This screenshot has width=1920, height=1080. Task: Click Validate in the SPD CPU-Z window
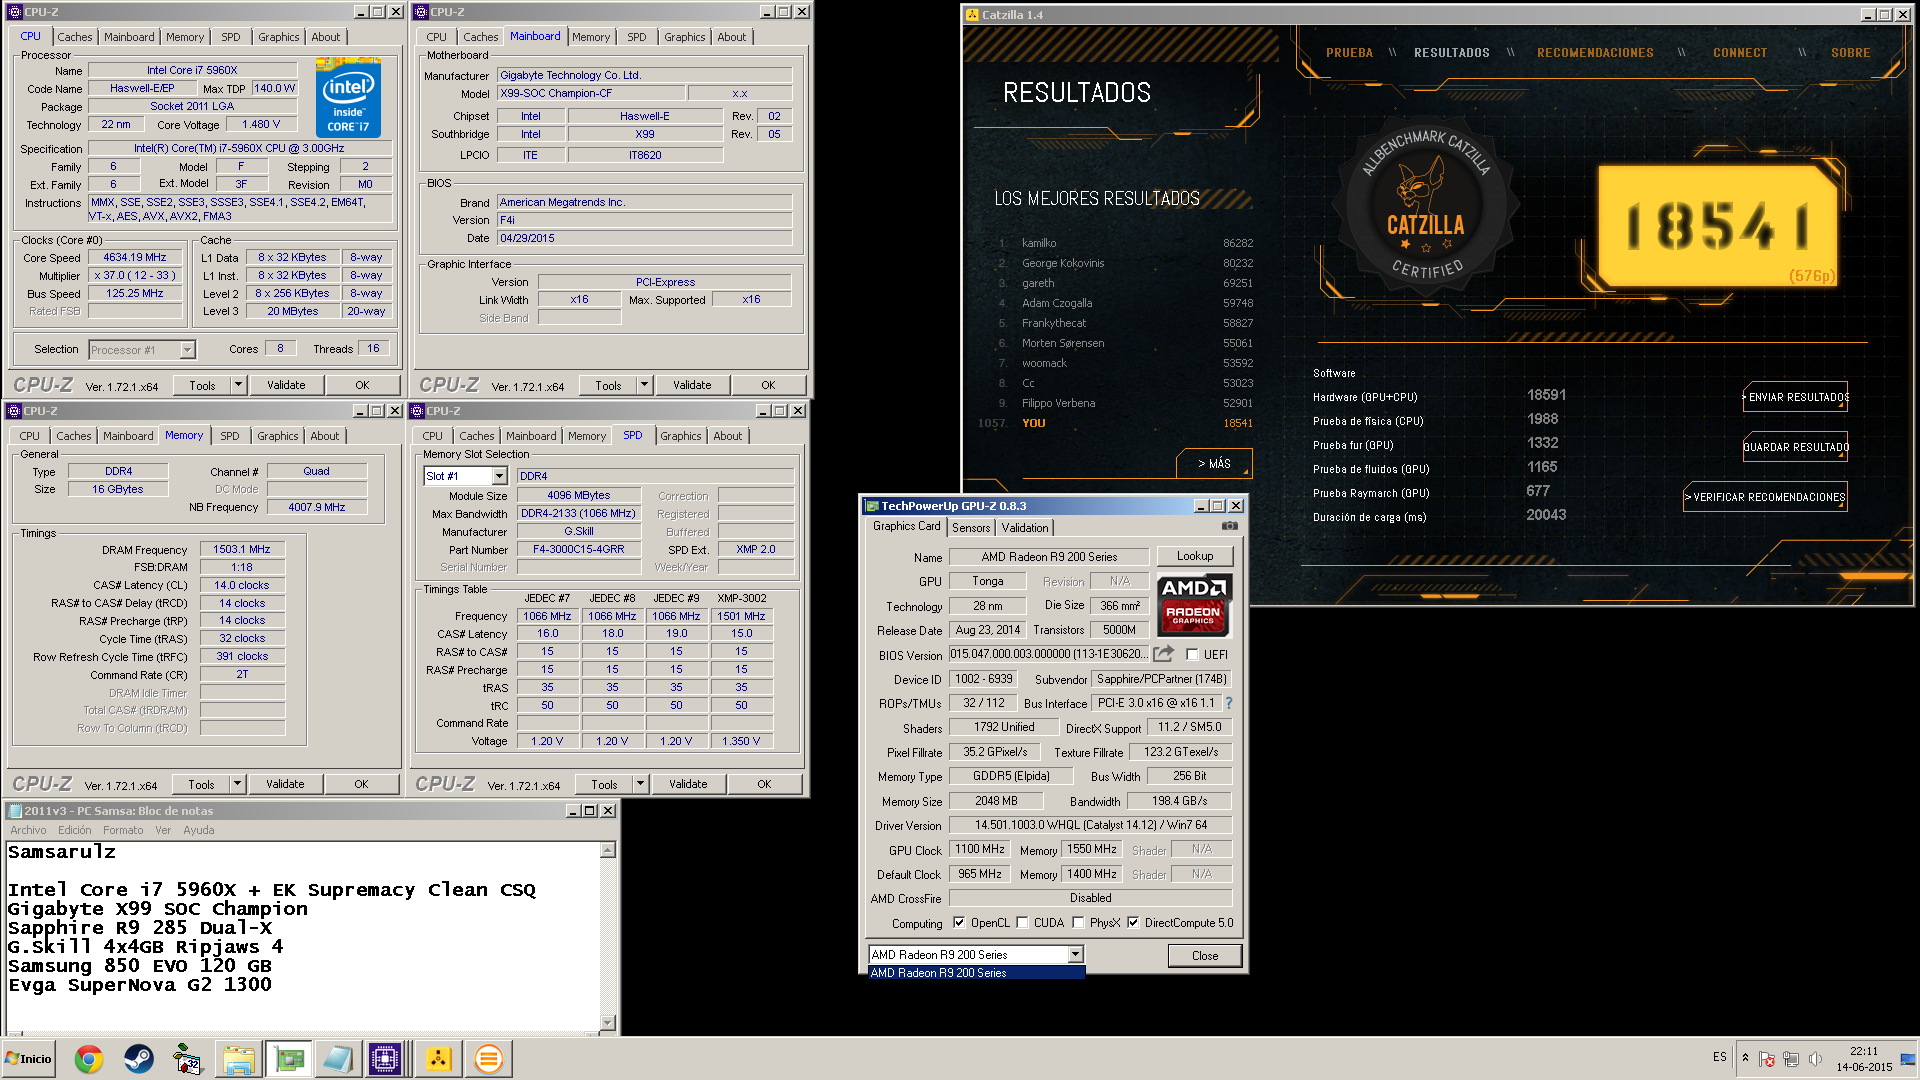pyautogui.click(x=688, y=784)
